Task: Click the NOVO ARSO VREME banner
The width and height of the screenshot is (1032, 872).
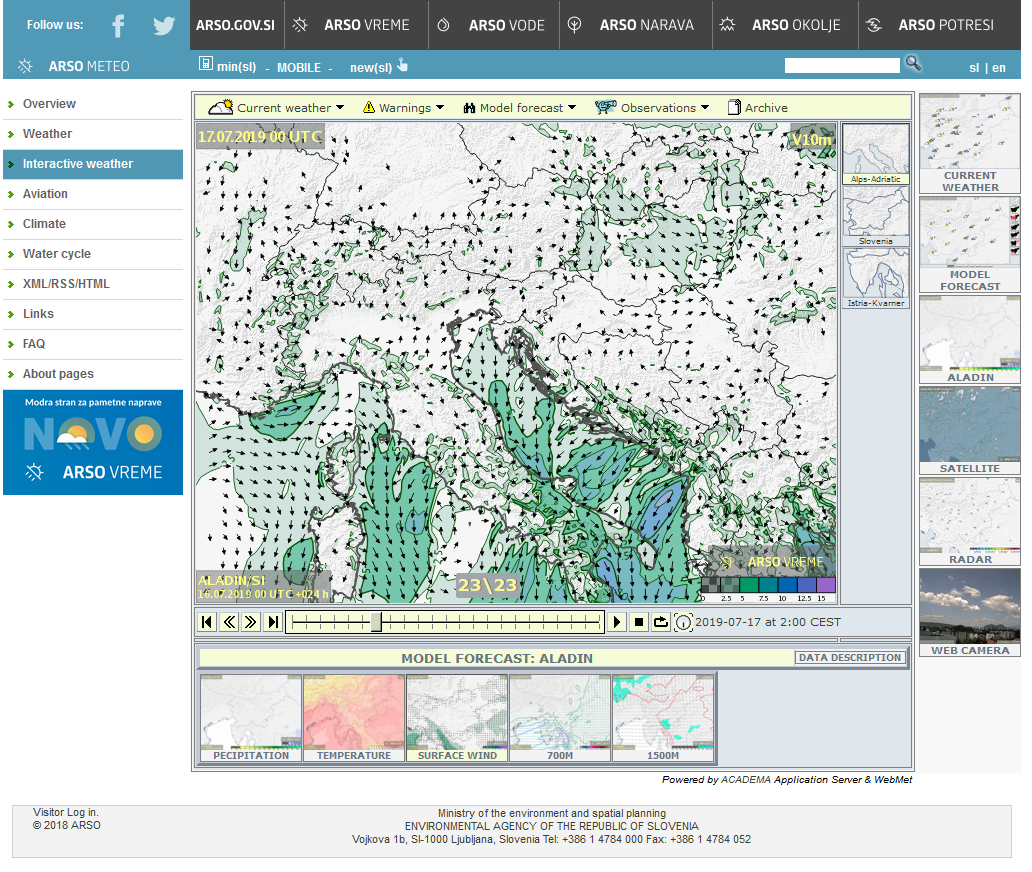Action: [93, 442]
